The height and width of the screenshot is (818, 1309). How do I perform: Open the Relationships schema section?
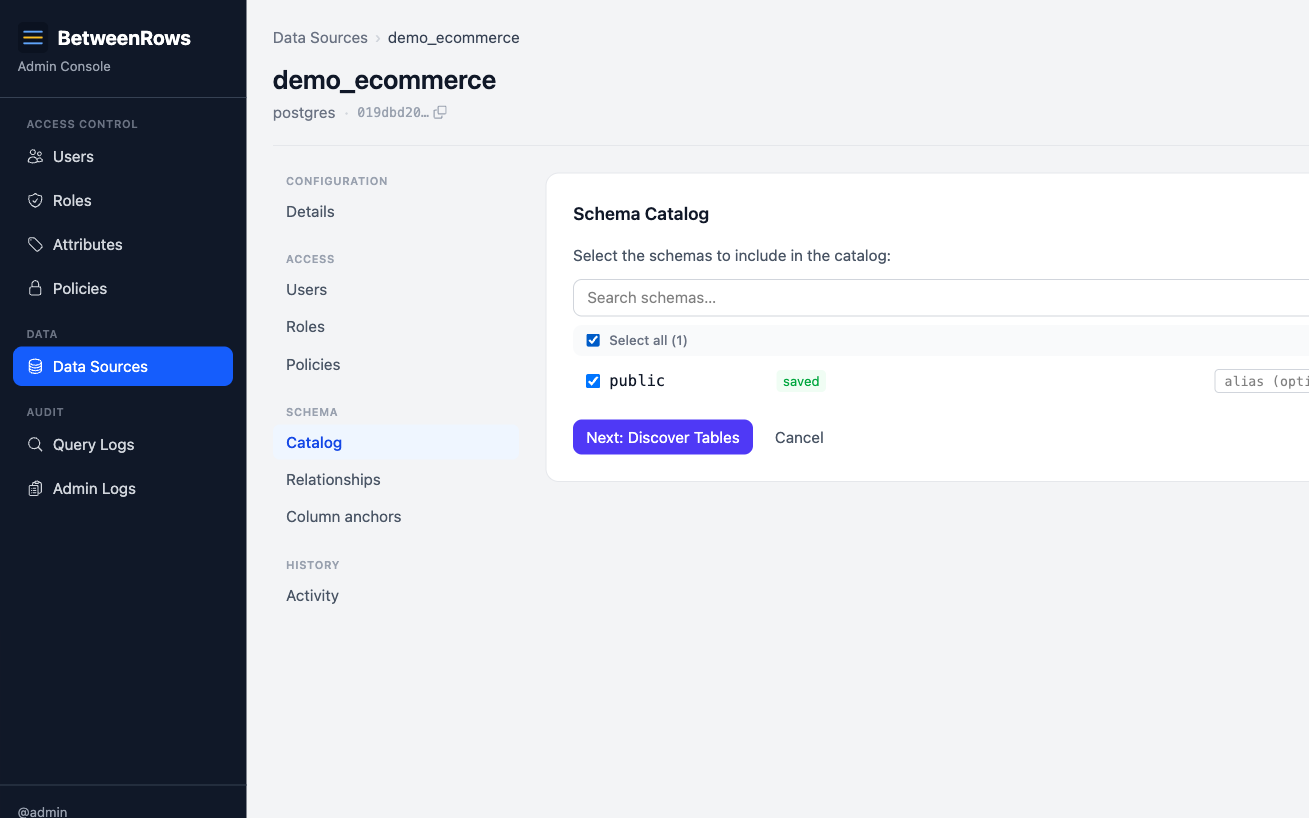(x=396, y=480)
